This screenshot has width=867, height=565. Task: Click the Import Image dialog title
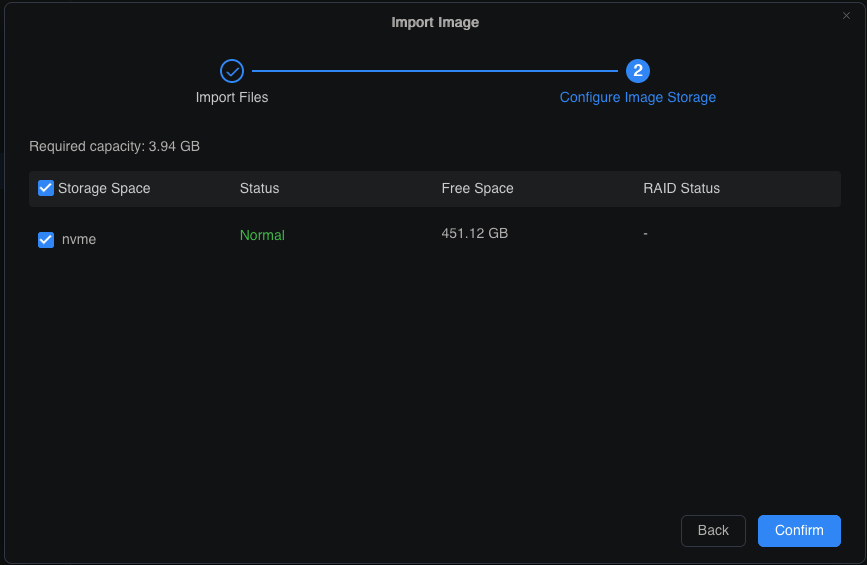pos(435,22)
